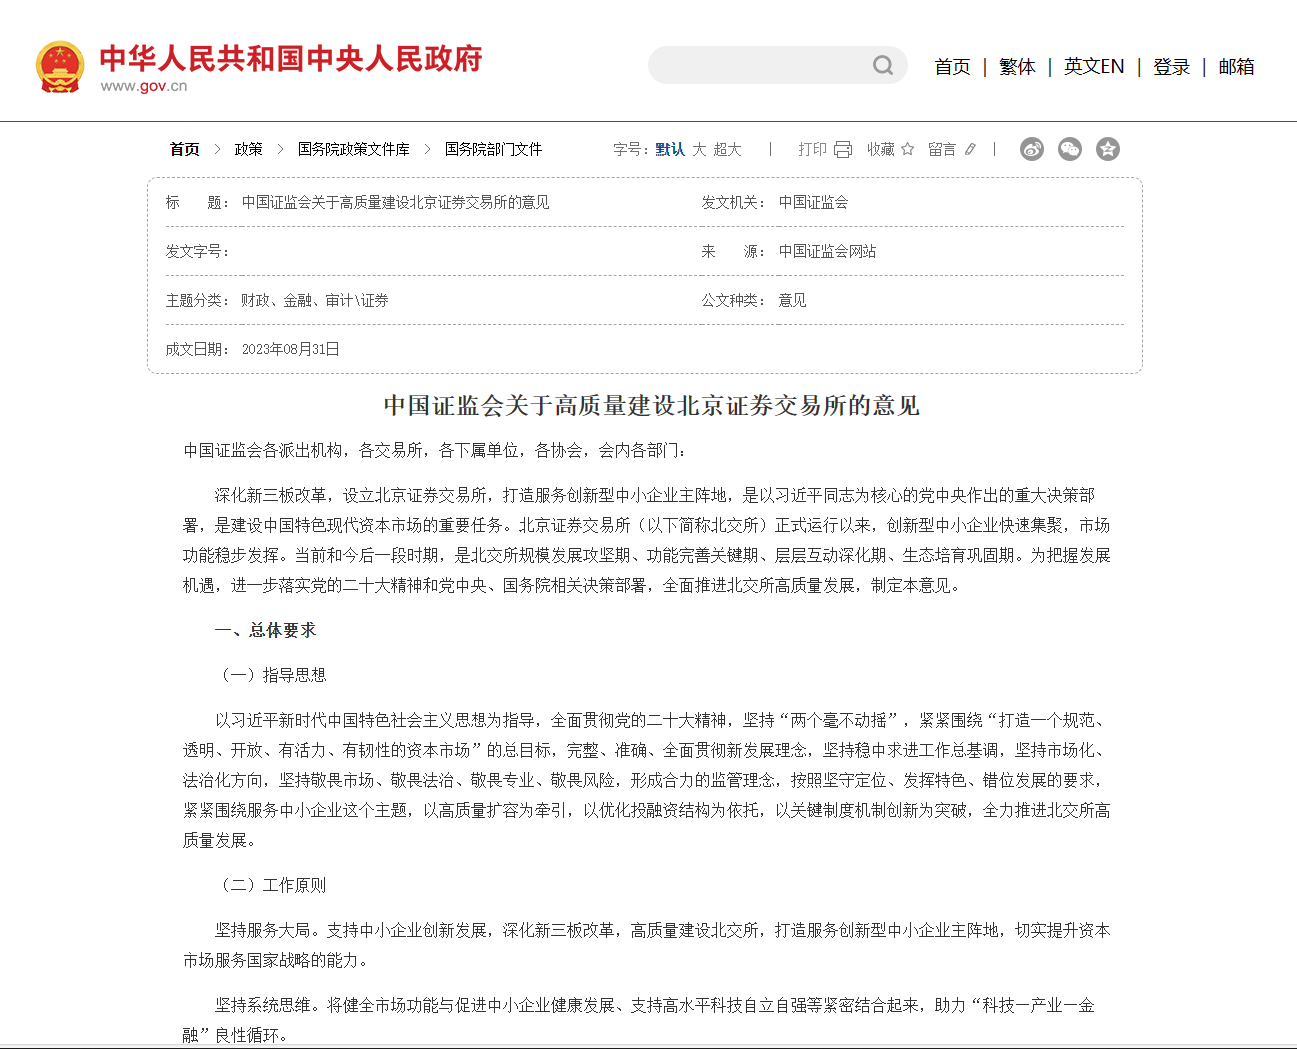
Task: Open 邮箱 from top navigation
Action: [x=1236, y=67]
